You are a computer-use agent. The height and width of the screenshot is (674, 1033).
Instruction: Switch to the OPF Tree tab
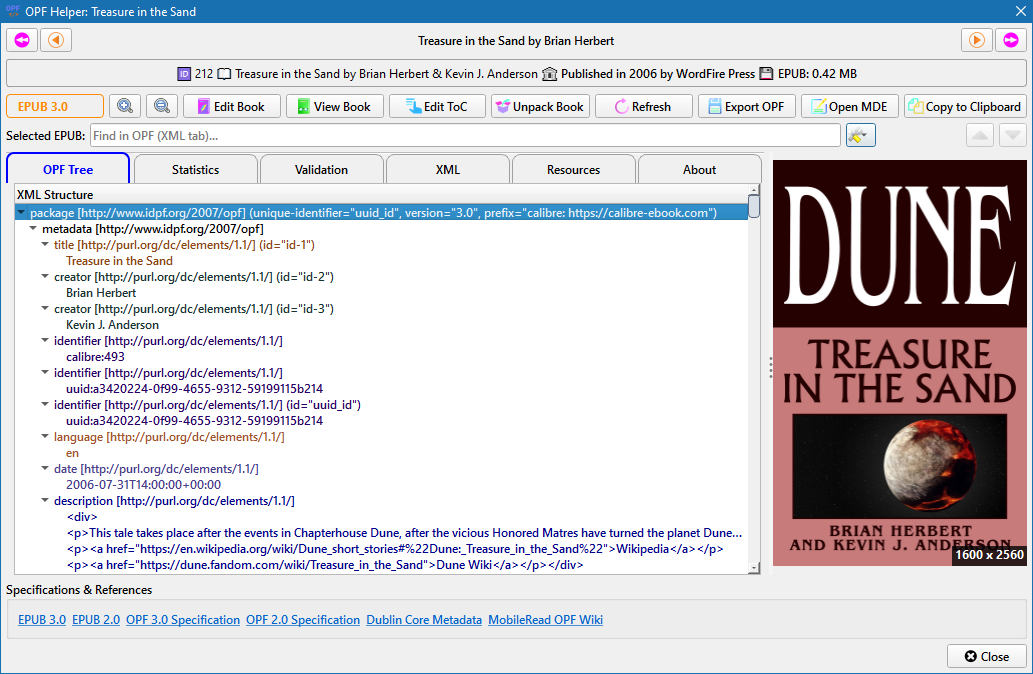point(68,169)
